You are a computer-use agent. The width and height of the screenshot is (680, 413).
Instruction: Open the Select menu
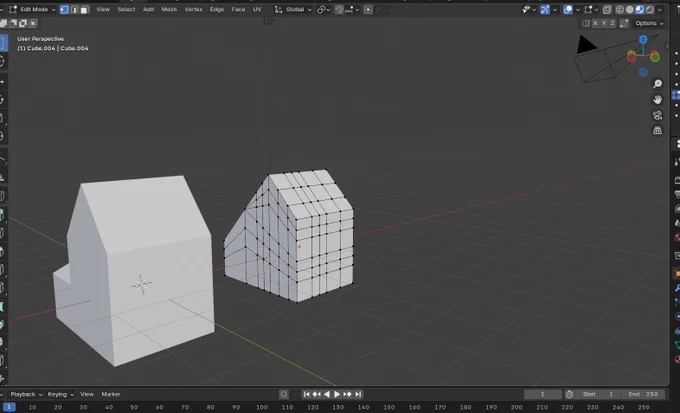tap(126, 9)
